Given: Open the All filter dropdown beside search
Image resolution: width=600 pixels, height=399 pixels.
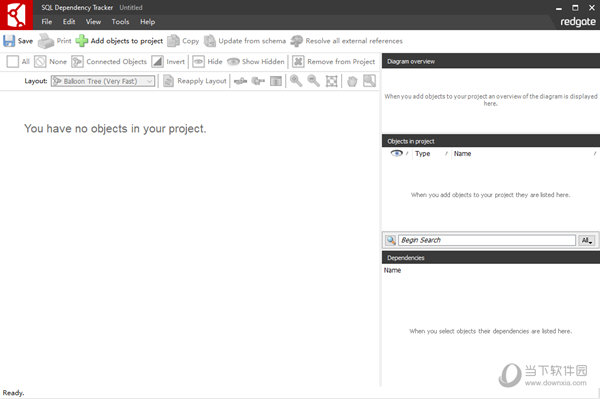Looking at the screenshot, I should (x=587, y=240).
